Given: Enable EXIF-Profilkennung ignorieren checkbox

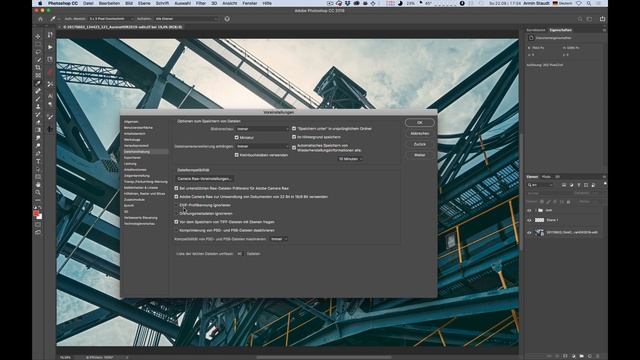Looking at the screenshot, I should click(x=176, y=205).
